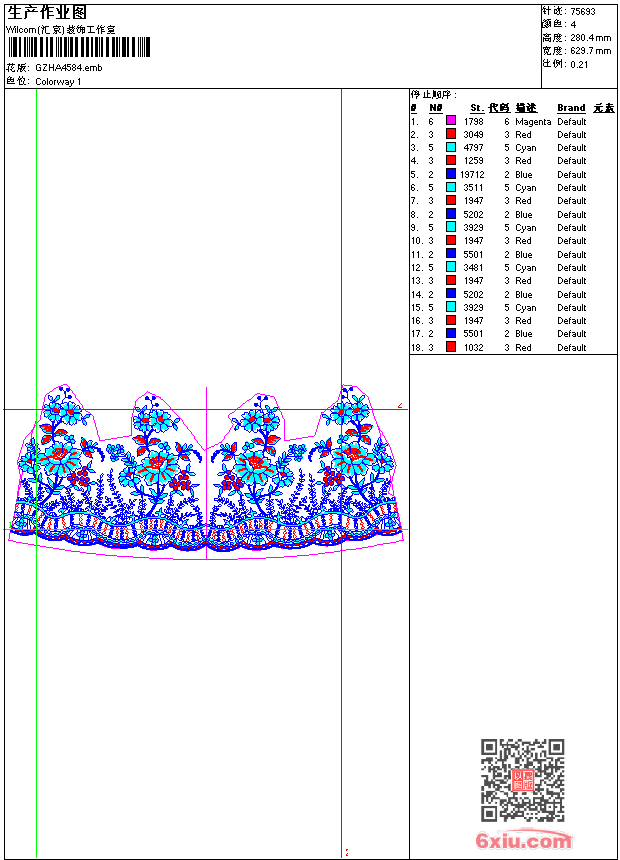
Task: Click the Cyan swatch in row 3
Action: point(450,147)
